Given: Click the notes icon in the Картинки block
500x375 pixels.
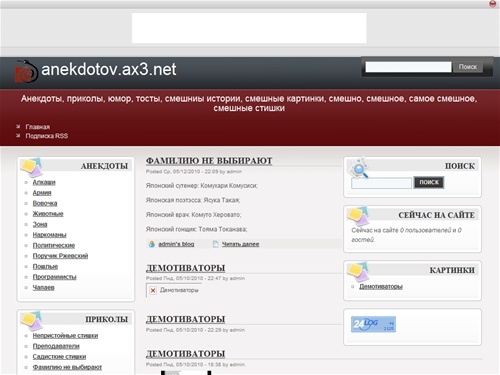Looking at the screenshot, I should (358, 271).
